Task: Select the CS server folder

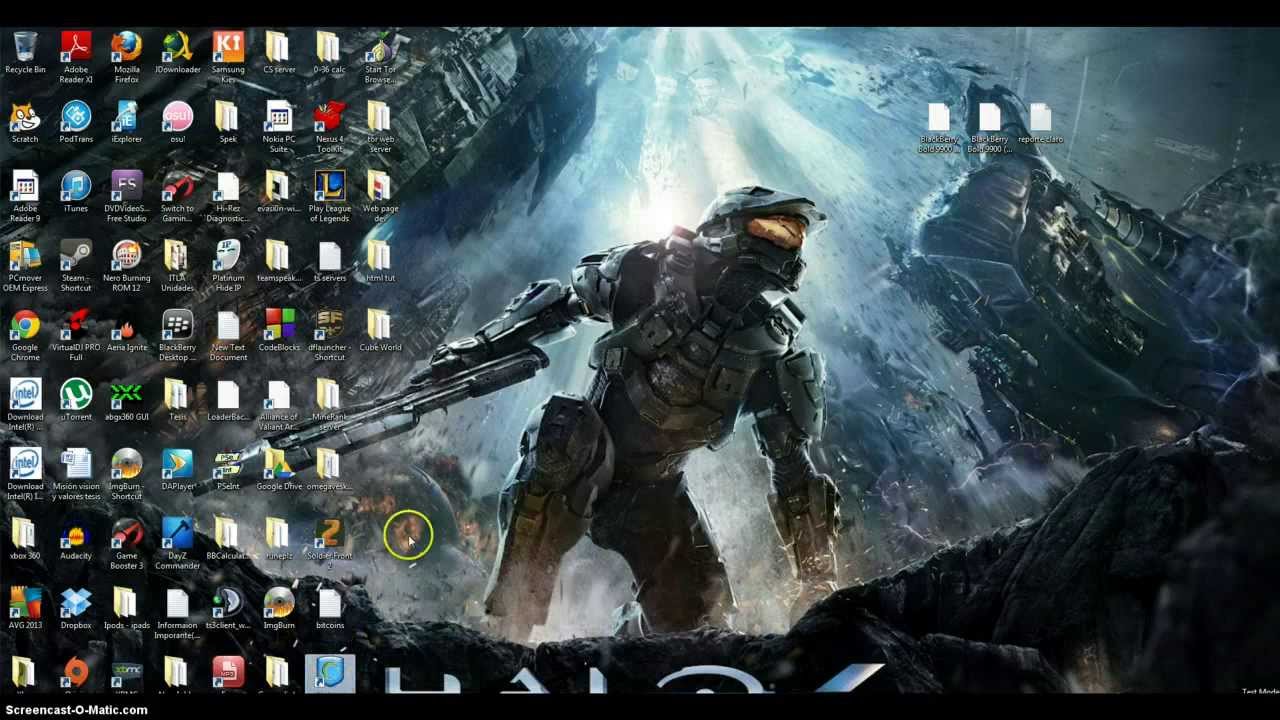Action: click(279, 53)
